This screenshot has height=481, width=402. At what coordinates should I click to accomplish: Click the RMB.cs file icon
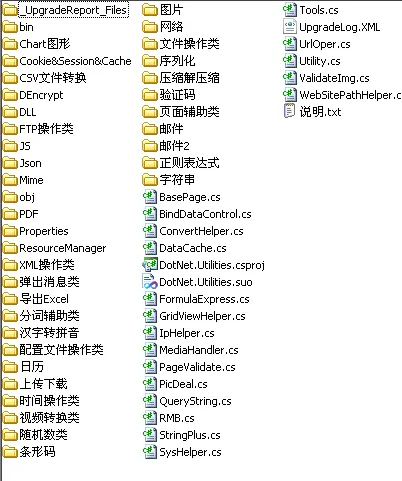150,418
